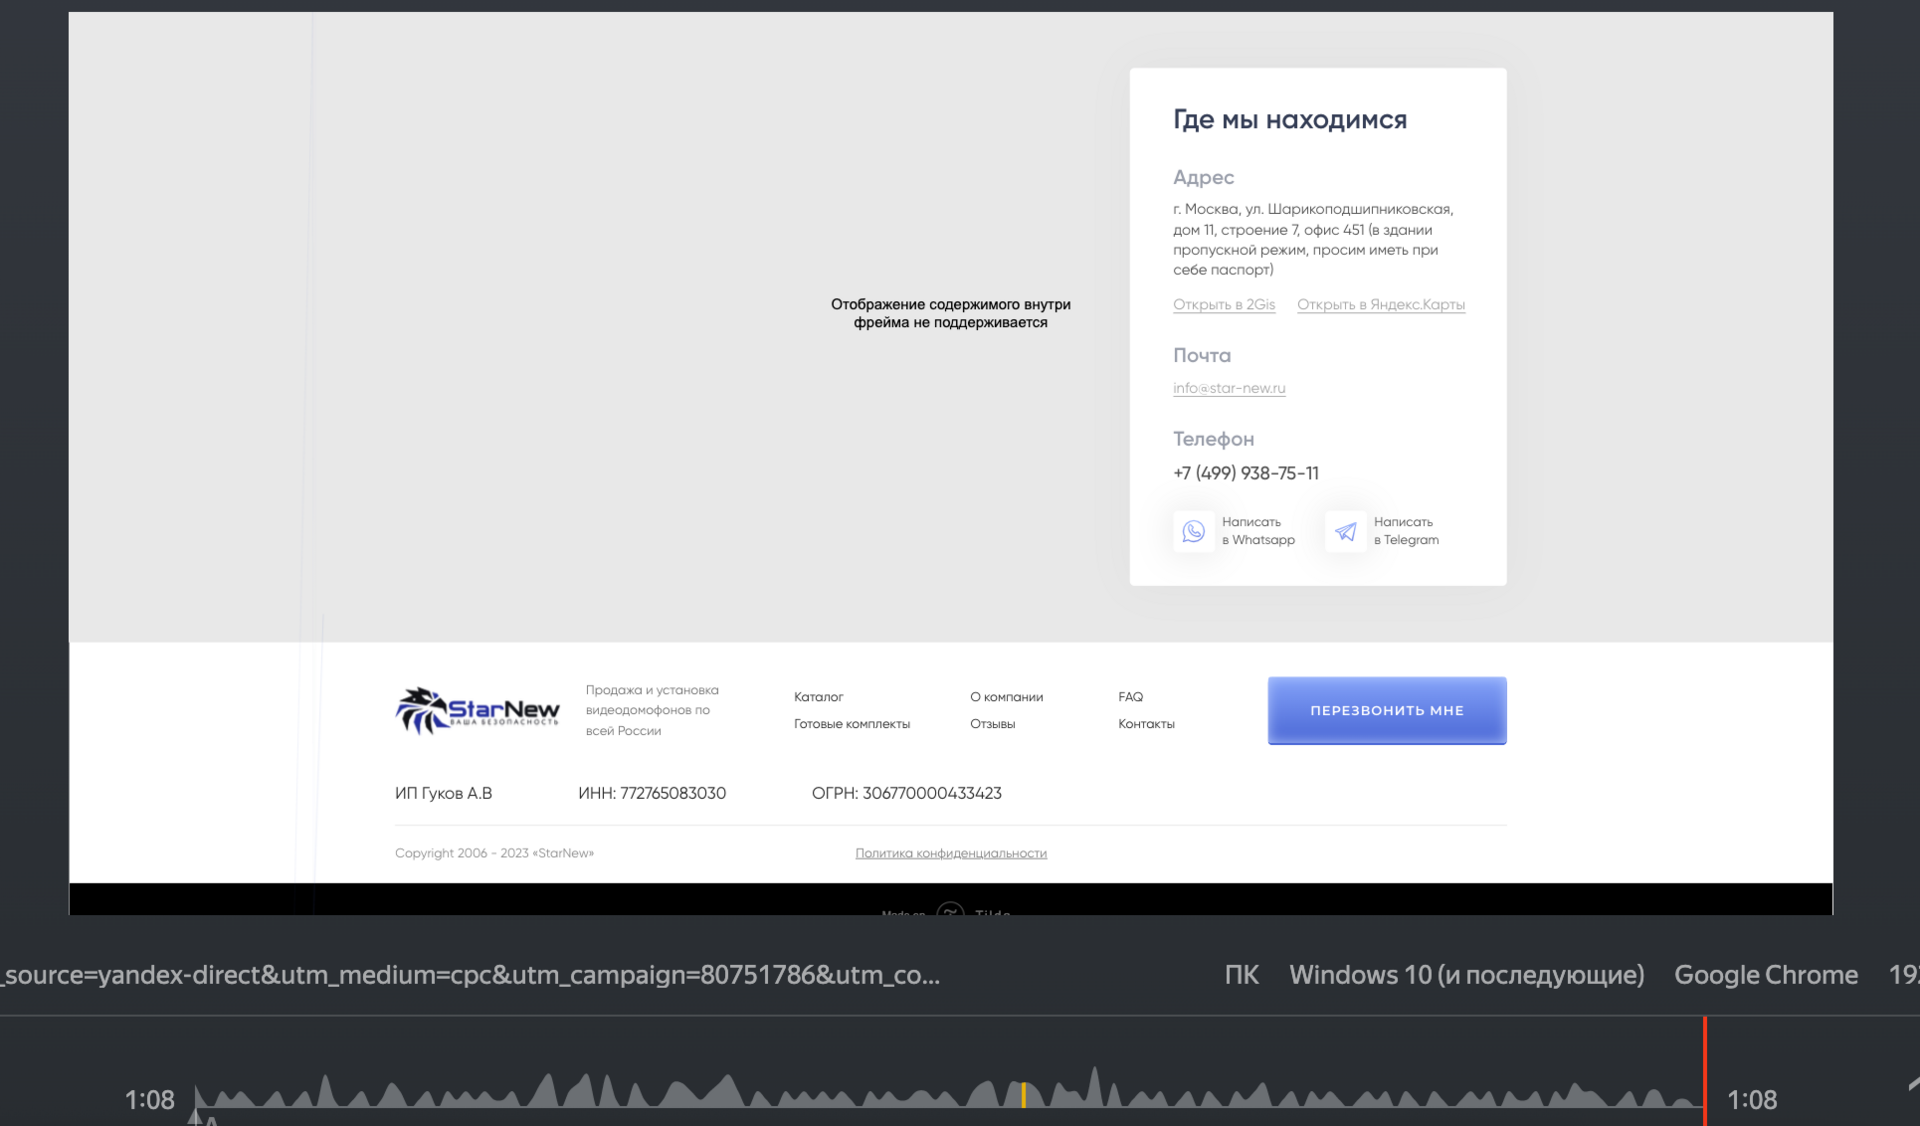Click the yellow marker on timeline
1920x1126 pixels.
pyautogui.click(x=1023, y=1095)
